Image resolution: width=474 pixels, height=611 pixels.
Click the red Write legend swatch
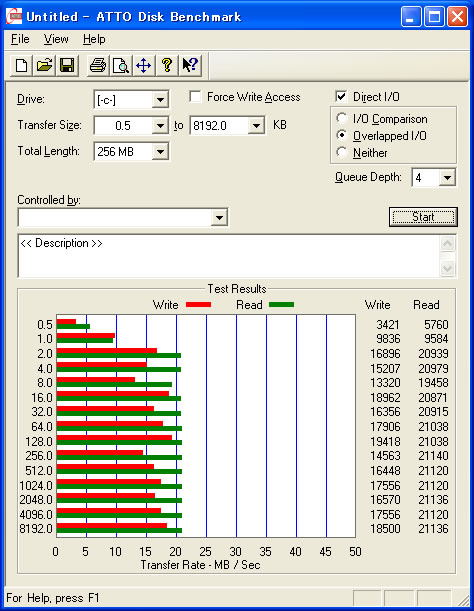coord(198,304)
